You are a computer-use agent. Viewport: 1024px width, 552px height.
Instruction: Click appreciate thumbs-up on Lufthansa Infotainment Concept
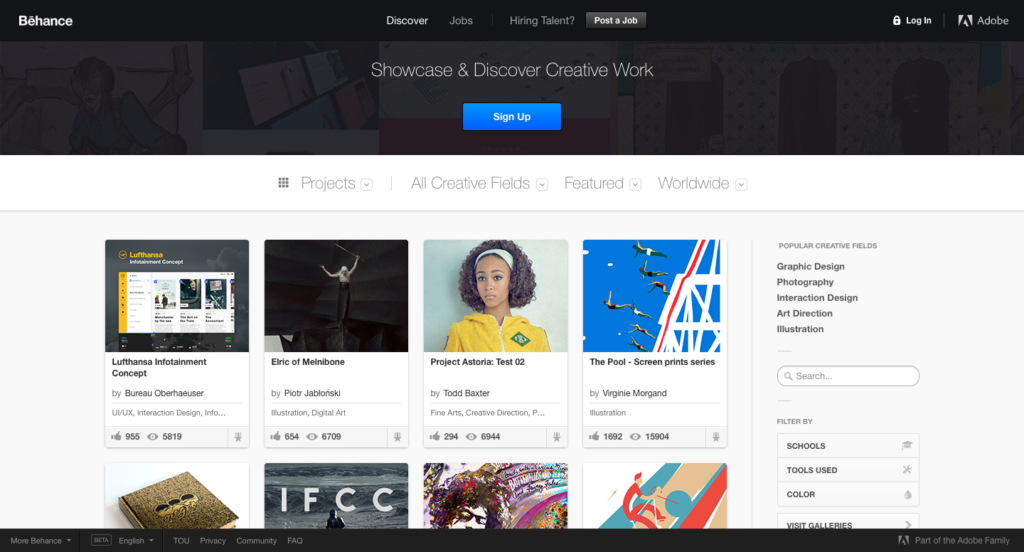[x=116, y=437]
